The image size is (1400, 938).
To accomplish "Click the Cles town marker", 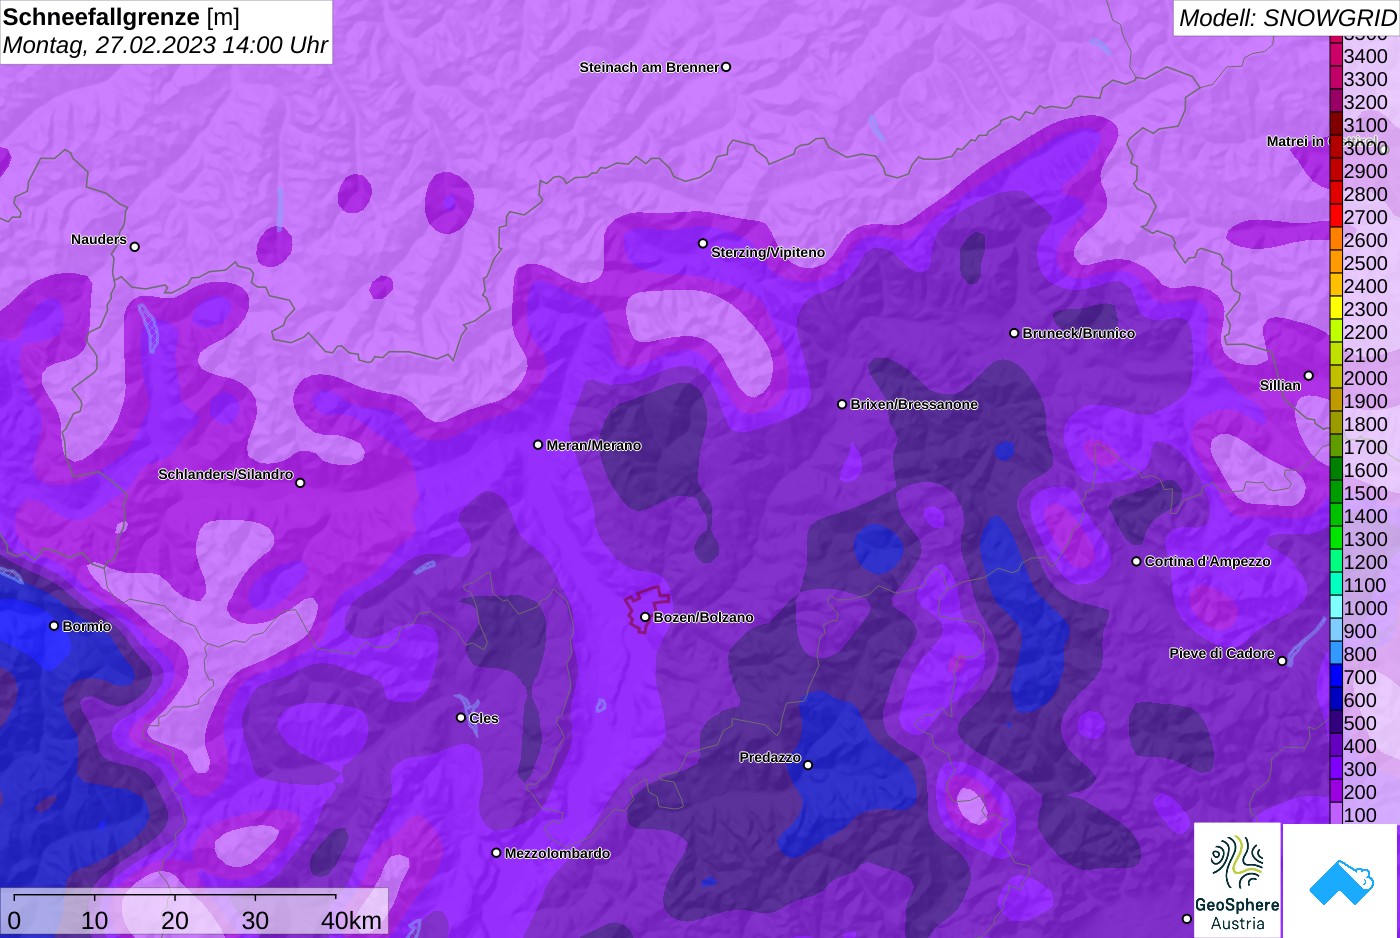I will (461, 717).
